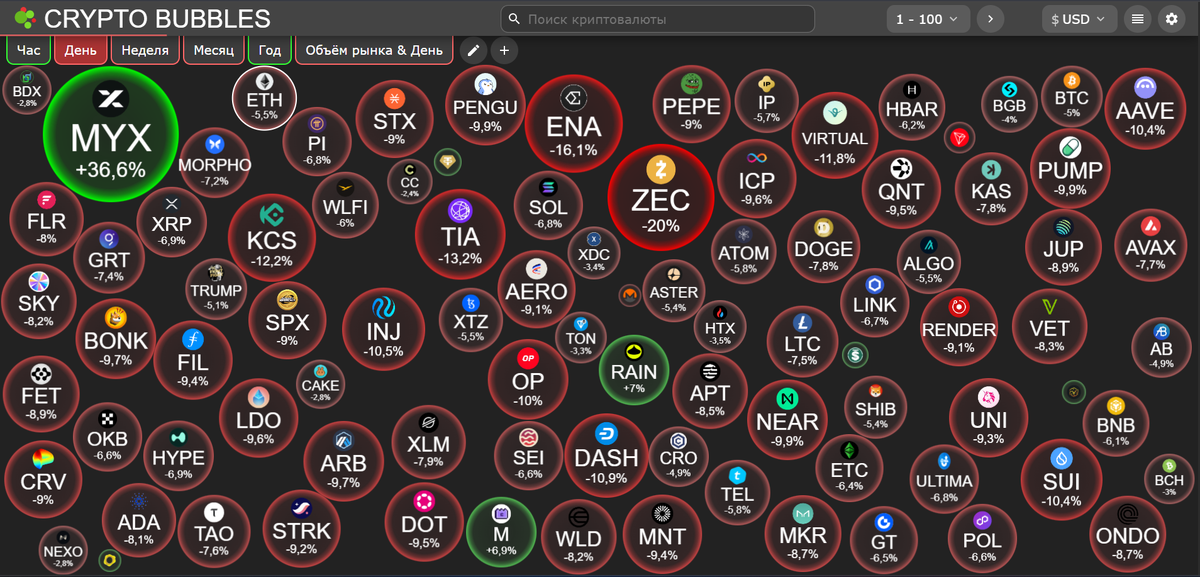Viewport: 1200px width, 577px height.
Task: Open the MYX bubble
Action: pyautogui.click(x=111, y=133)
